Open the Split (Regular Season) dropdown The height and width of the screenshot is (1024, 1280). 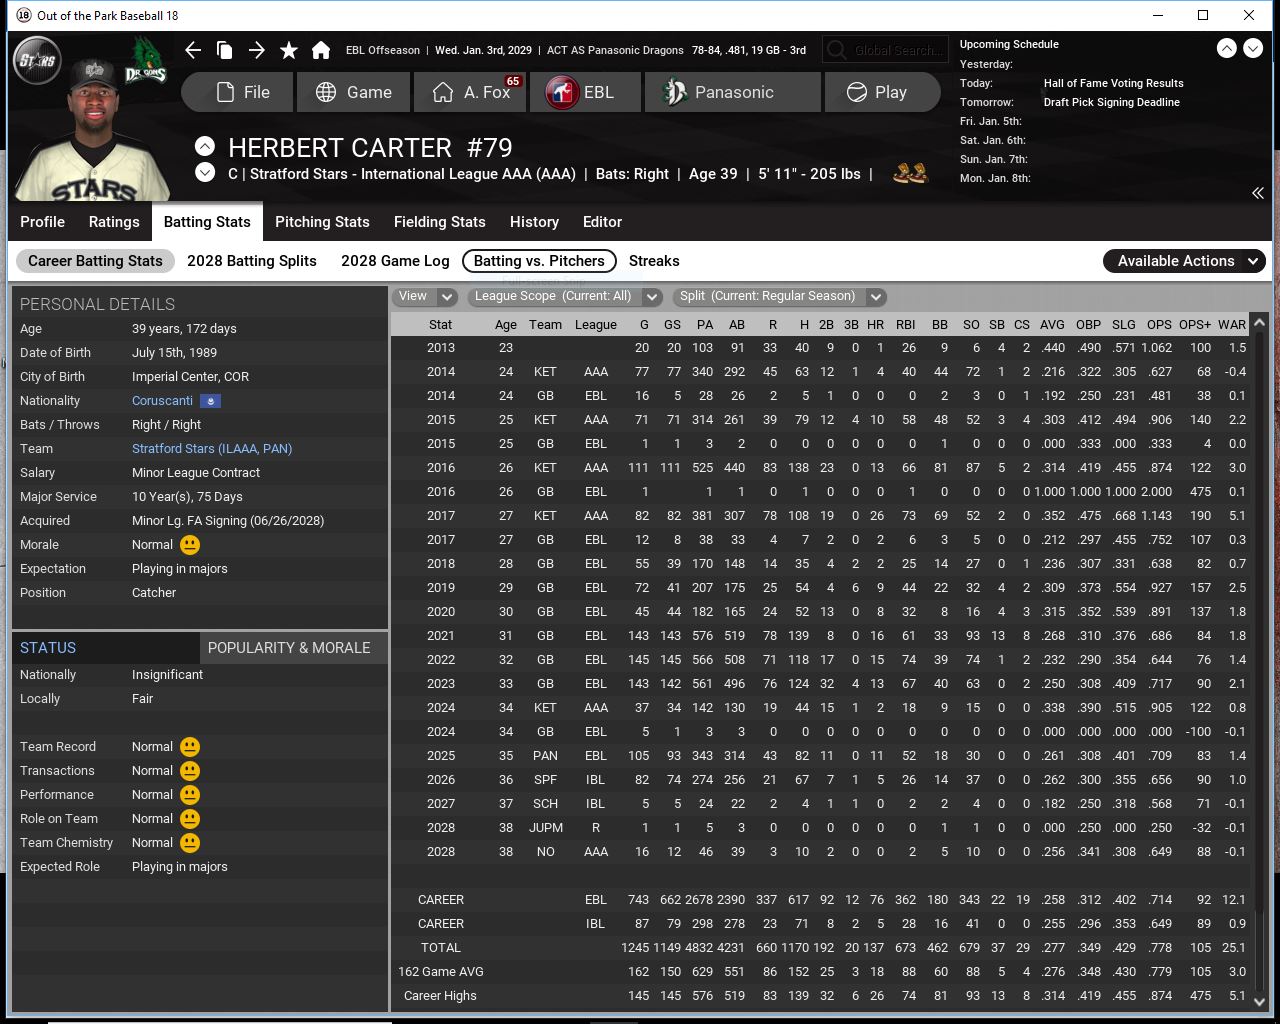tap(779, 296)
